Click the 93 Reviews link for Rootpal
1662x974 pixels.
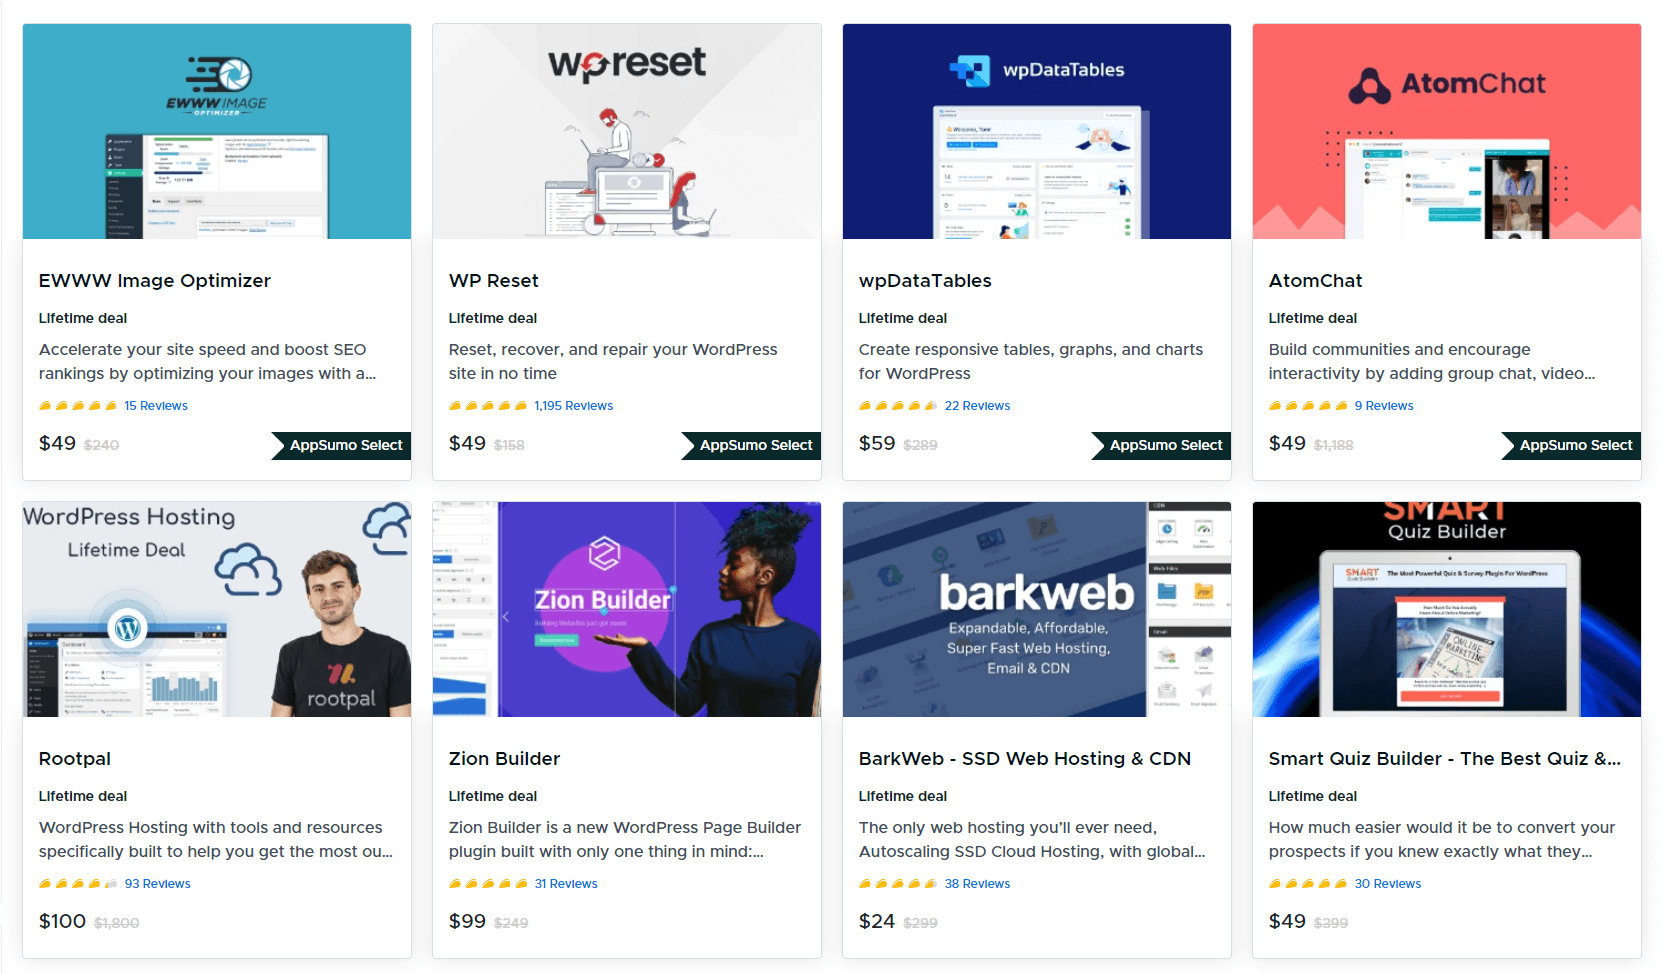click(x=157, y=884)
